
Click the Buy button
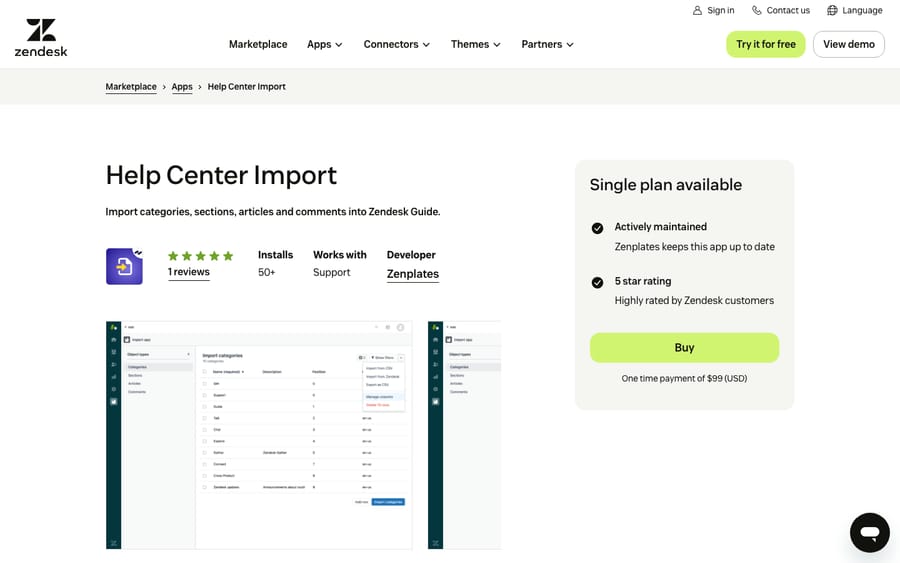coord(684,347)
